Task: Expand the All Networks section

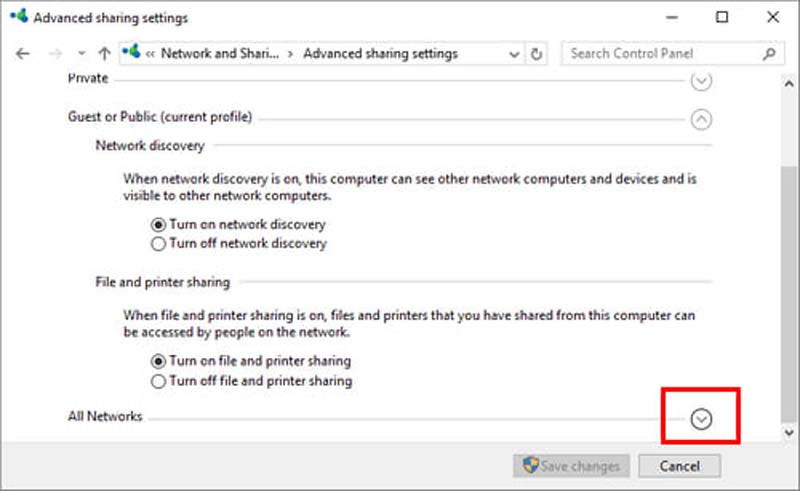Action: click(701, 418)
